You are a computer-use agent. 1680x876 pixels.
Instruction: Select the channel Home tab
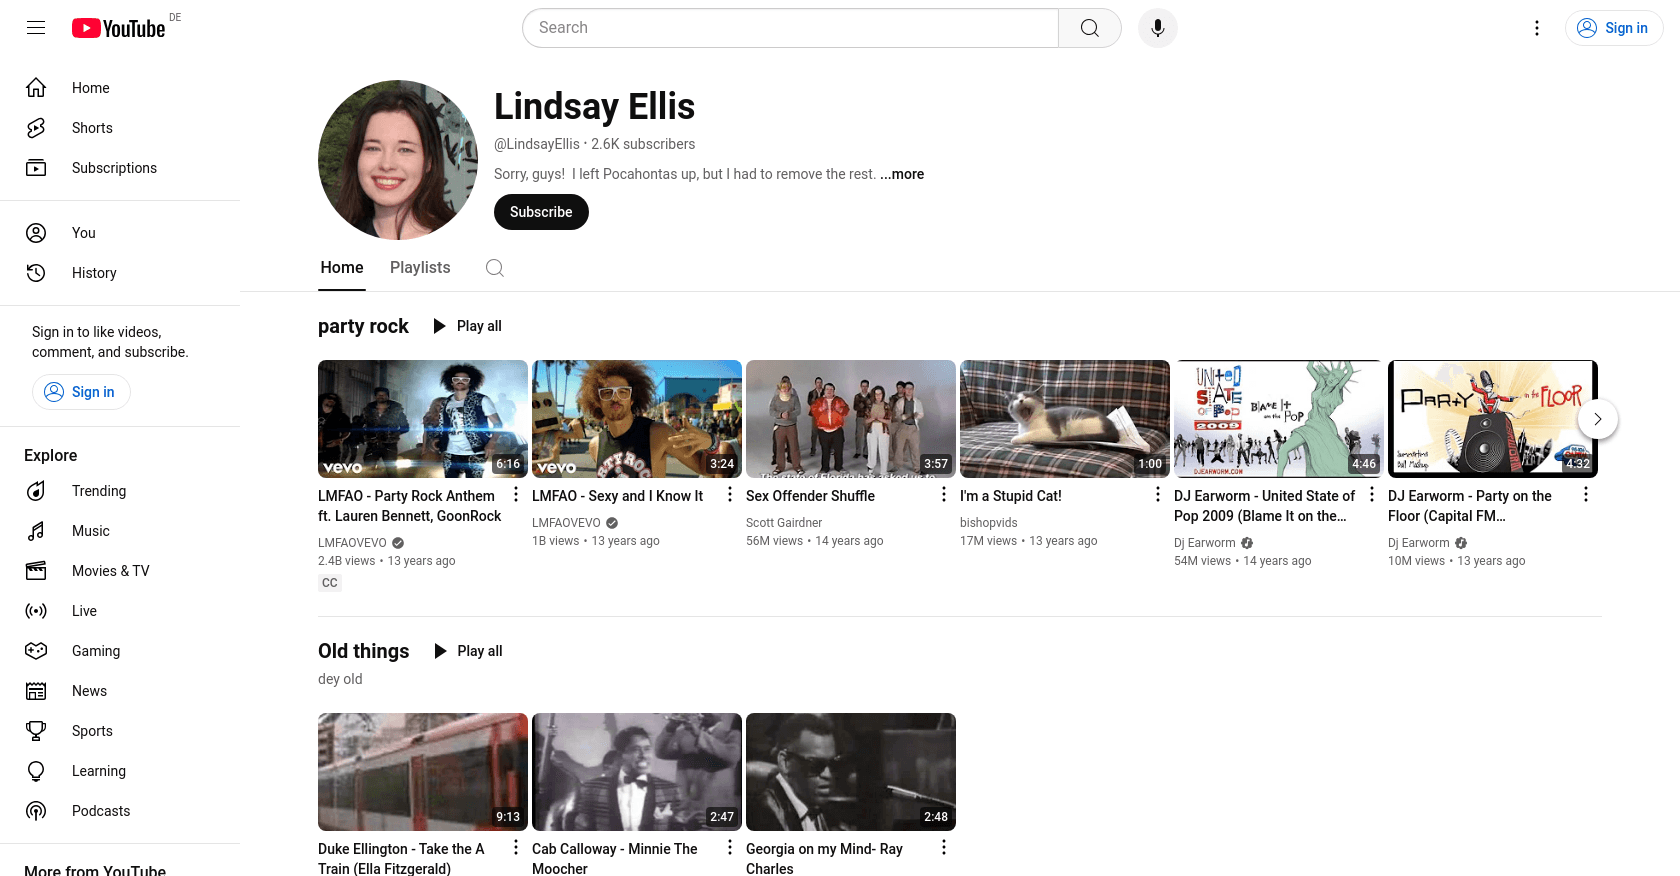(342, 268)
